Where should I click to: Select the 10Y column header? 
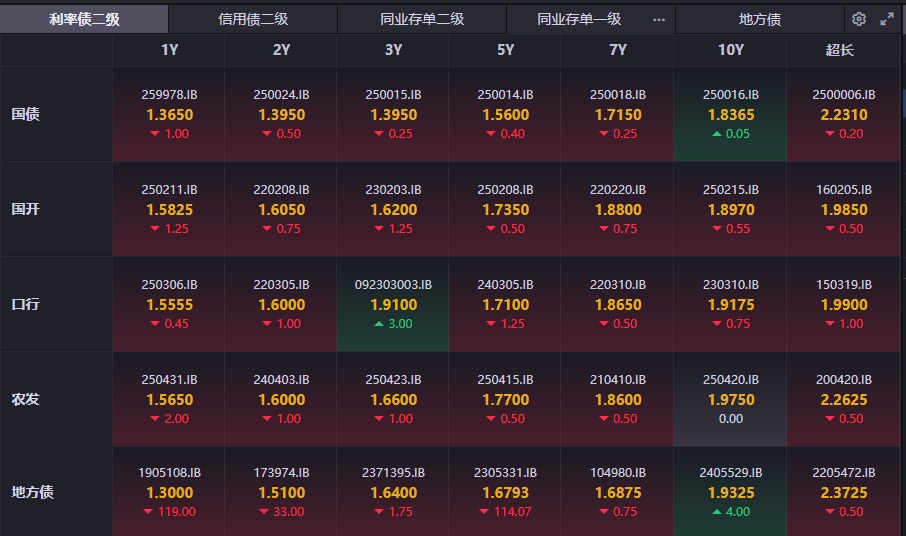point(730,50)
